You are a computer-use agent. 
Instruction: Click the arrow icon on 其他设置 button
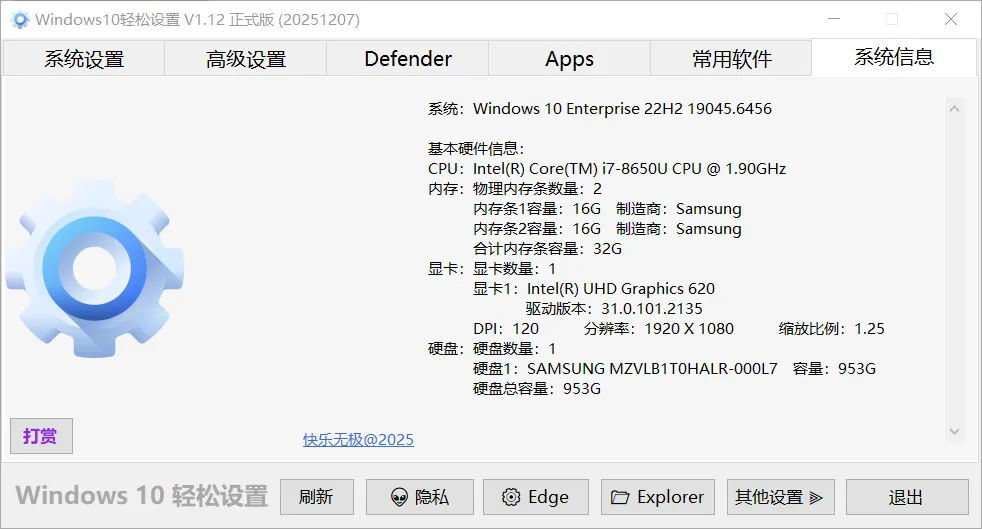(x=815, y=498)
